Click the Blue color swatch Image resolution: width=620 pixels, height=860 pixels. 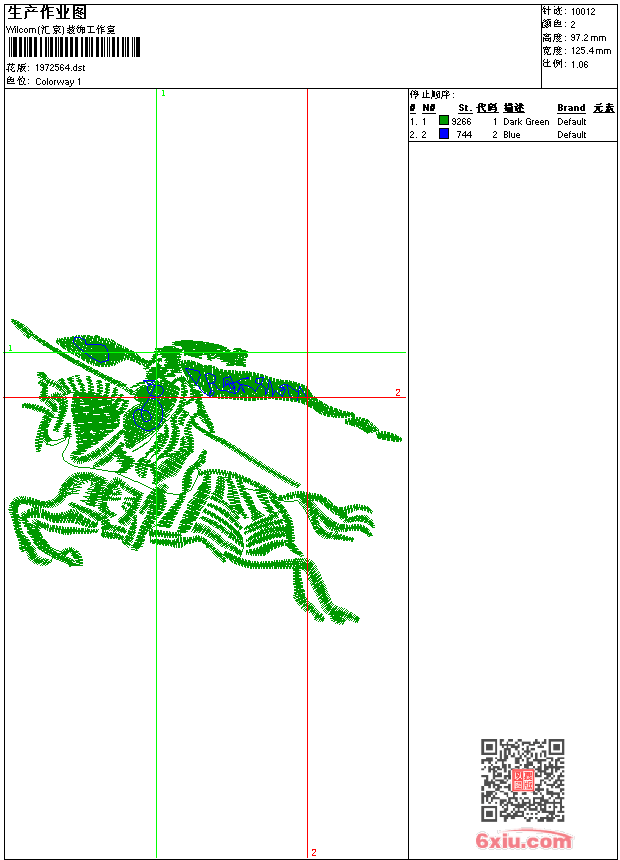click(x=444, y=134)
